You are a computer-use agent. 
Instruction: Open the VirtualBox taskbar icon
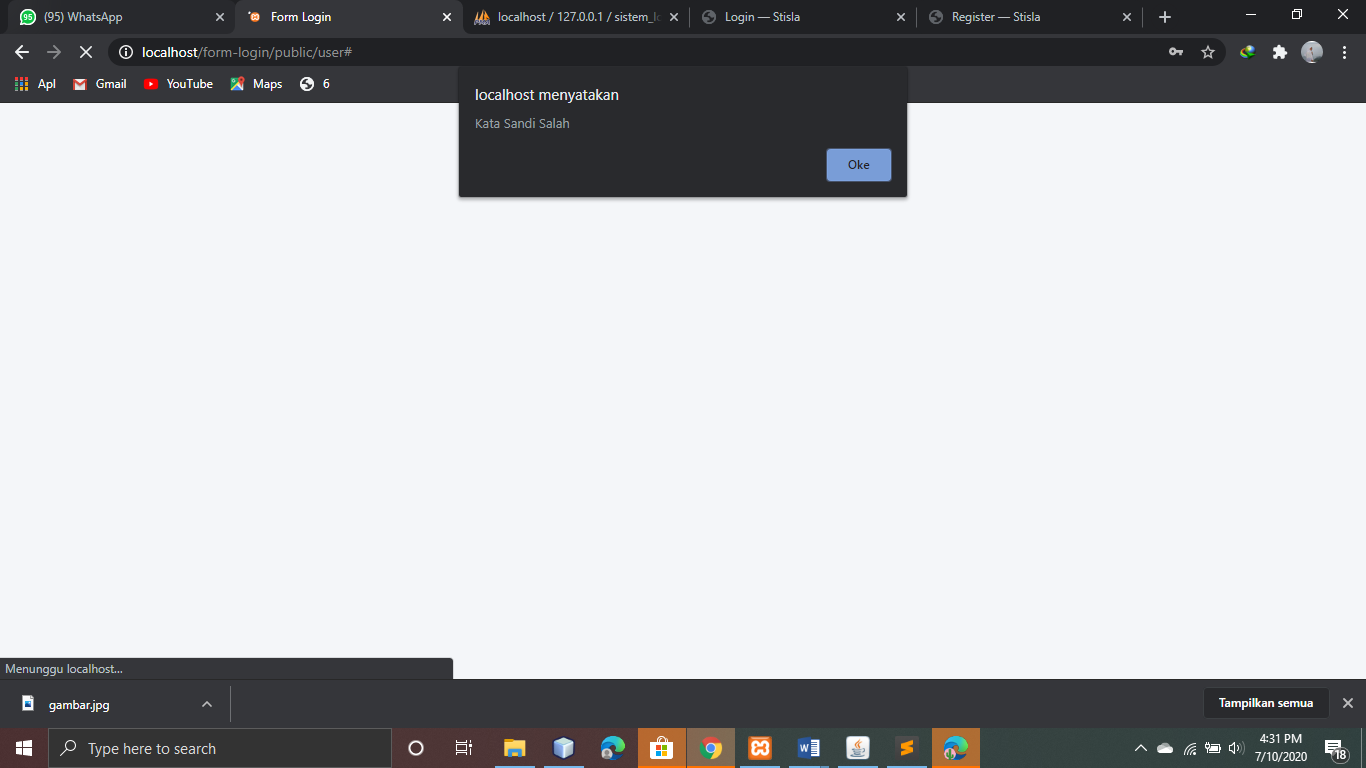point(563,748)
